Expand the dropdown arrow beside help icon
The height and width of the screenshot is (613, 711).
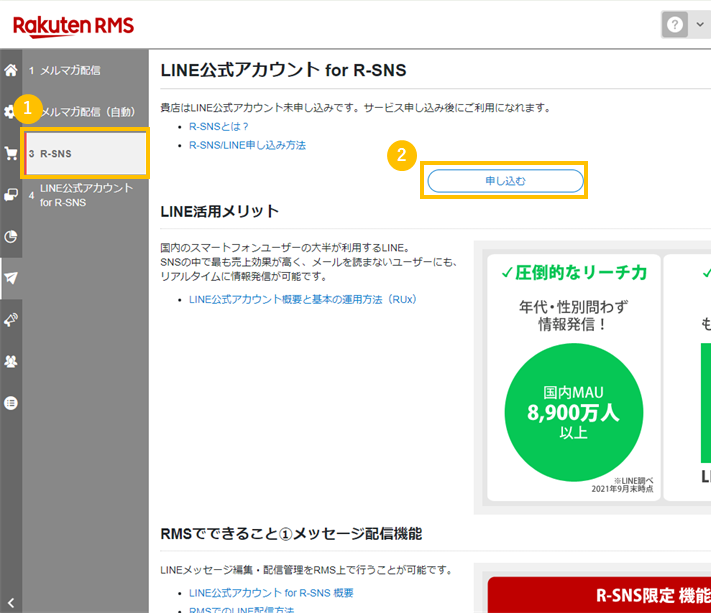coord(700,25)
